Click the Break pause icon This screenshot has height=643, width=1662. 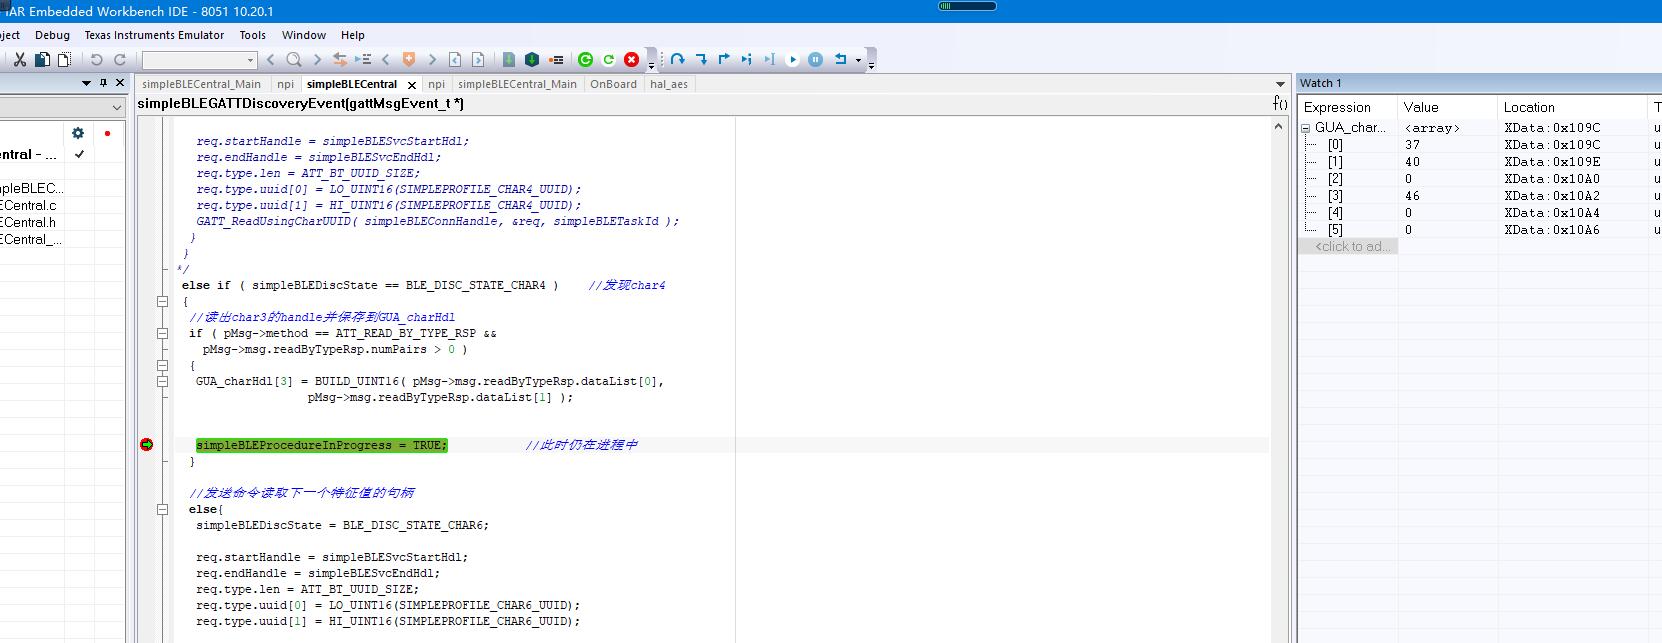click(x=815, y=60)
